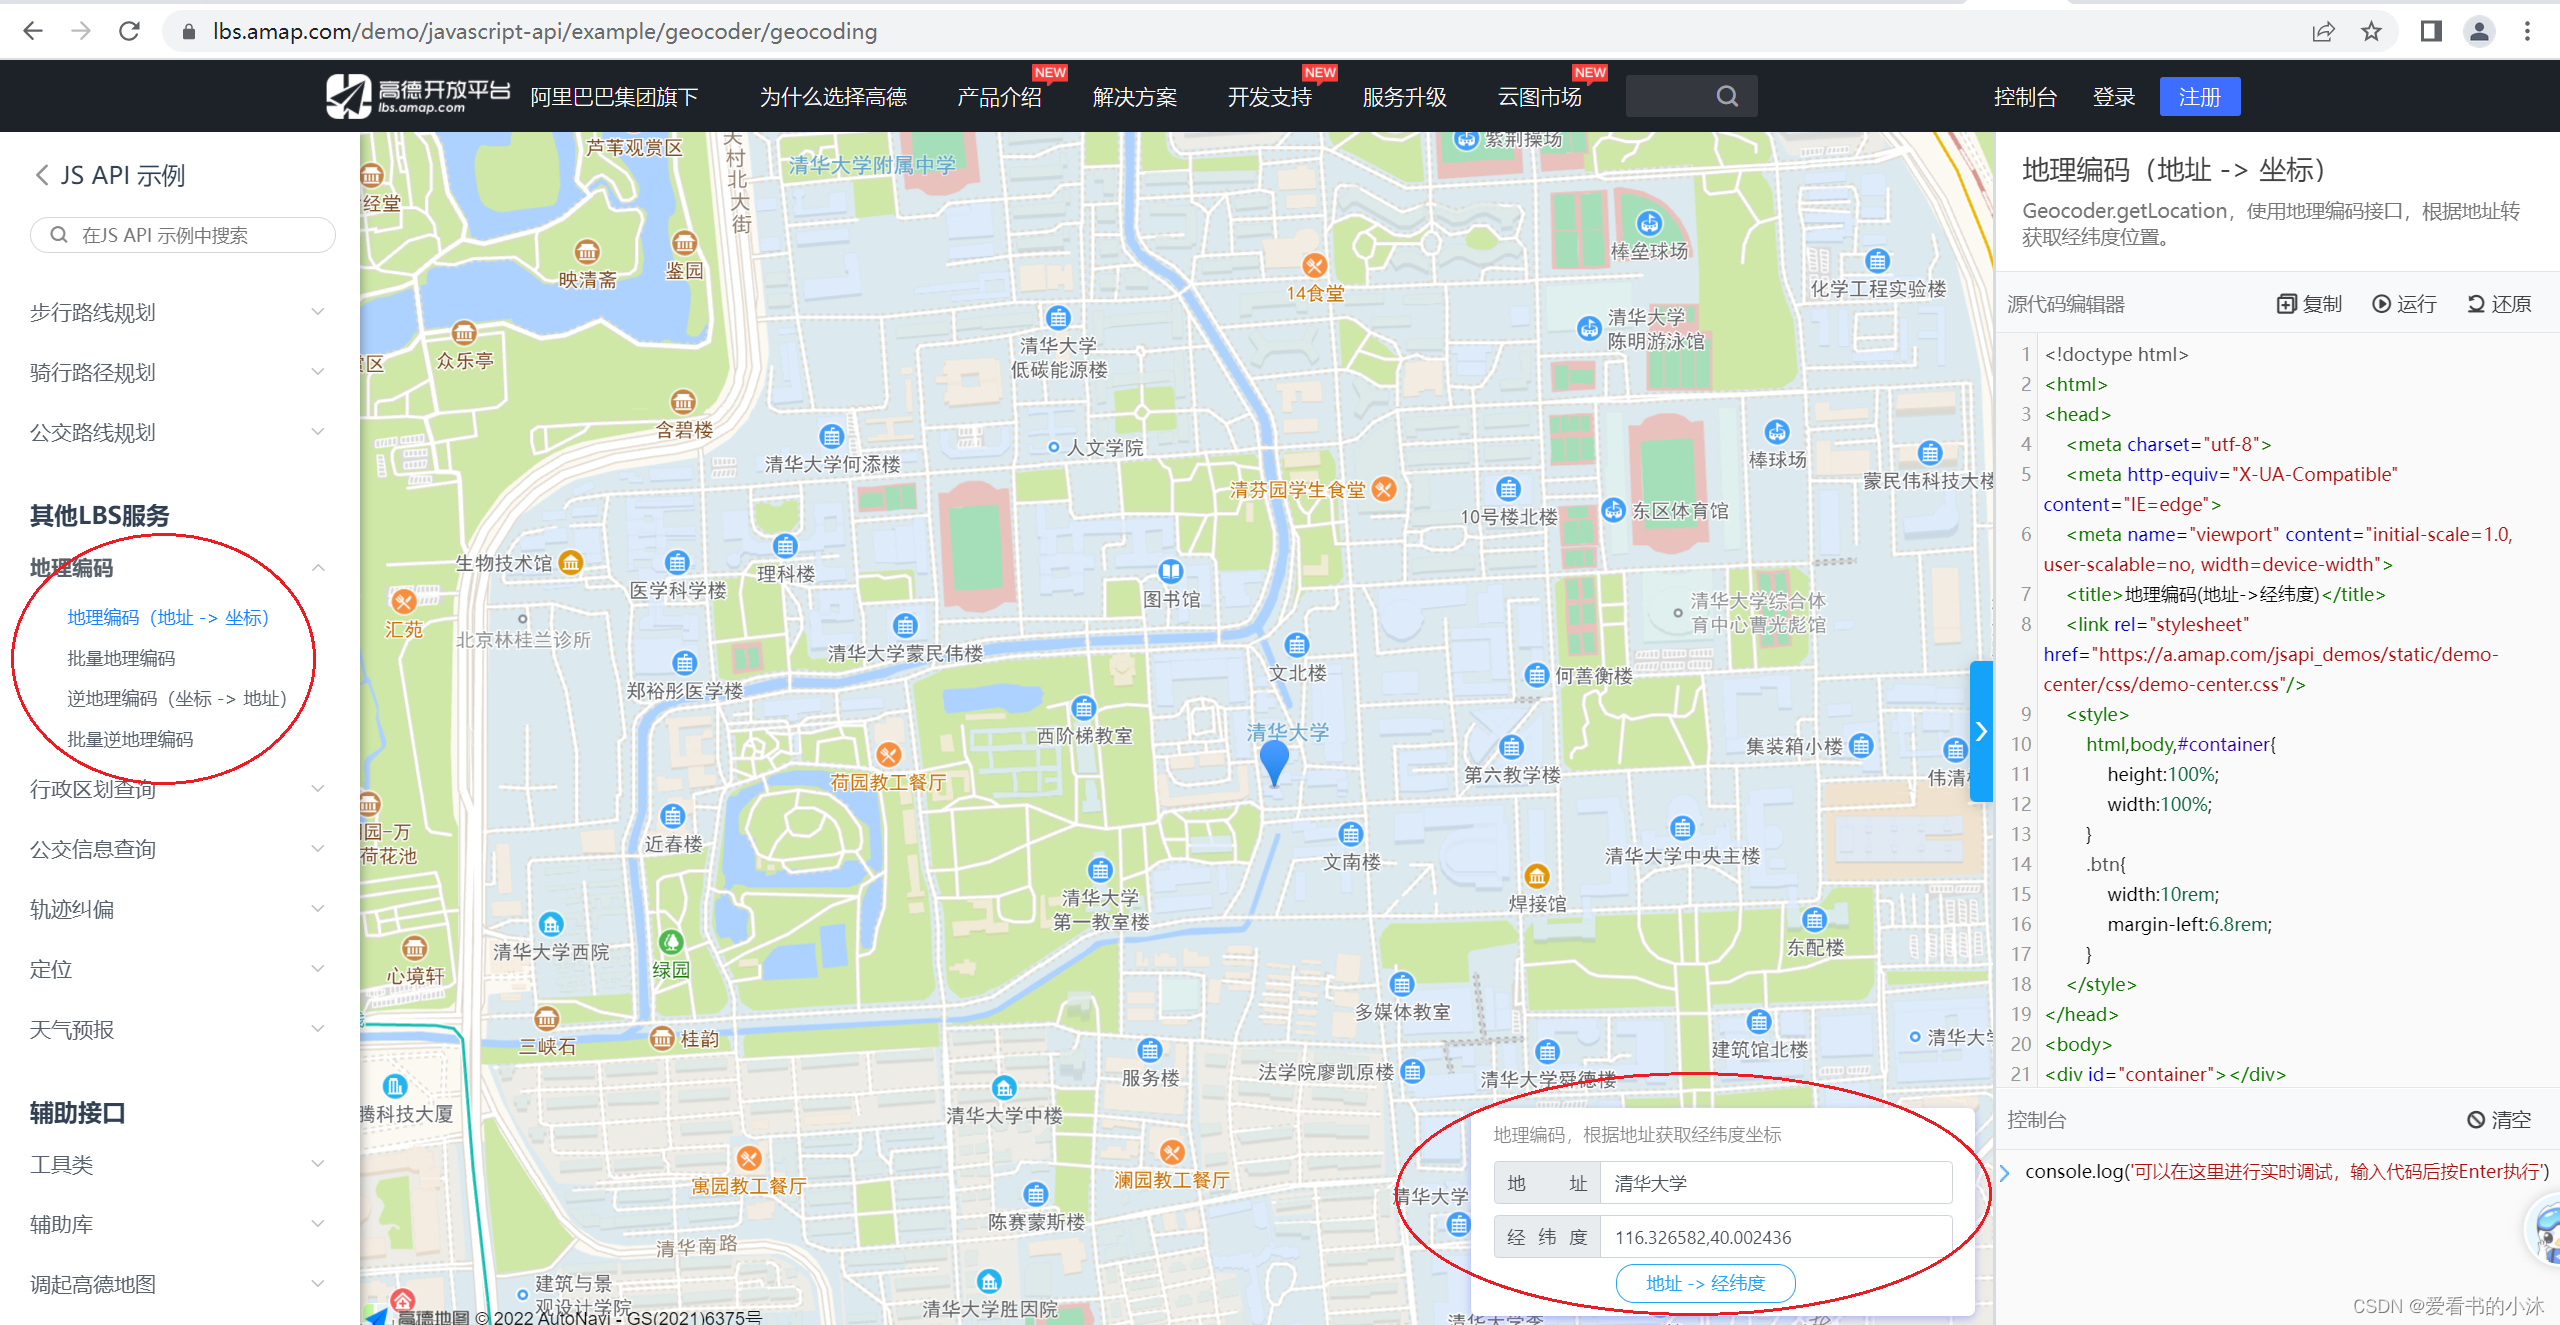Expand 轨迹纠偏 section
This screenshot has height=1325, width=2560.
(x=178, y=909)
